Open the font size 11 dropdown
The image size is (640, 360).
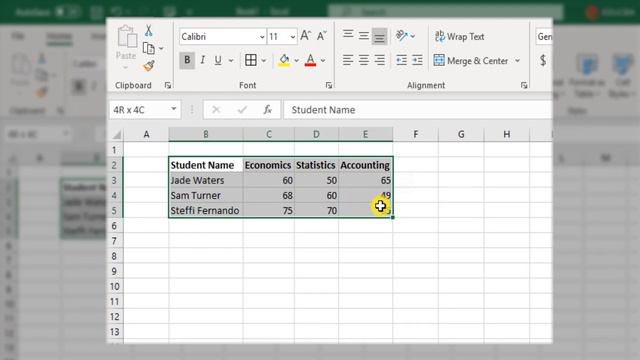[293, 37]
